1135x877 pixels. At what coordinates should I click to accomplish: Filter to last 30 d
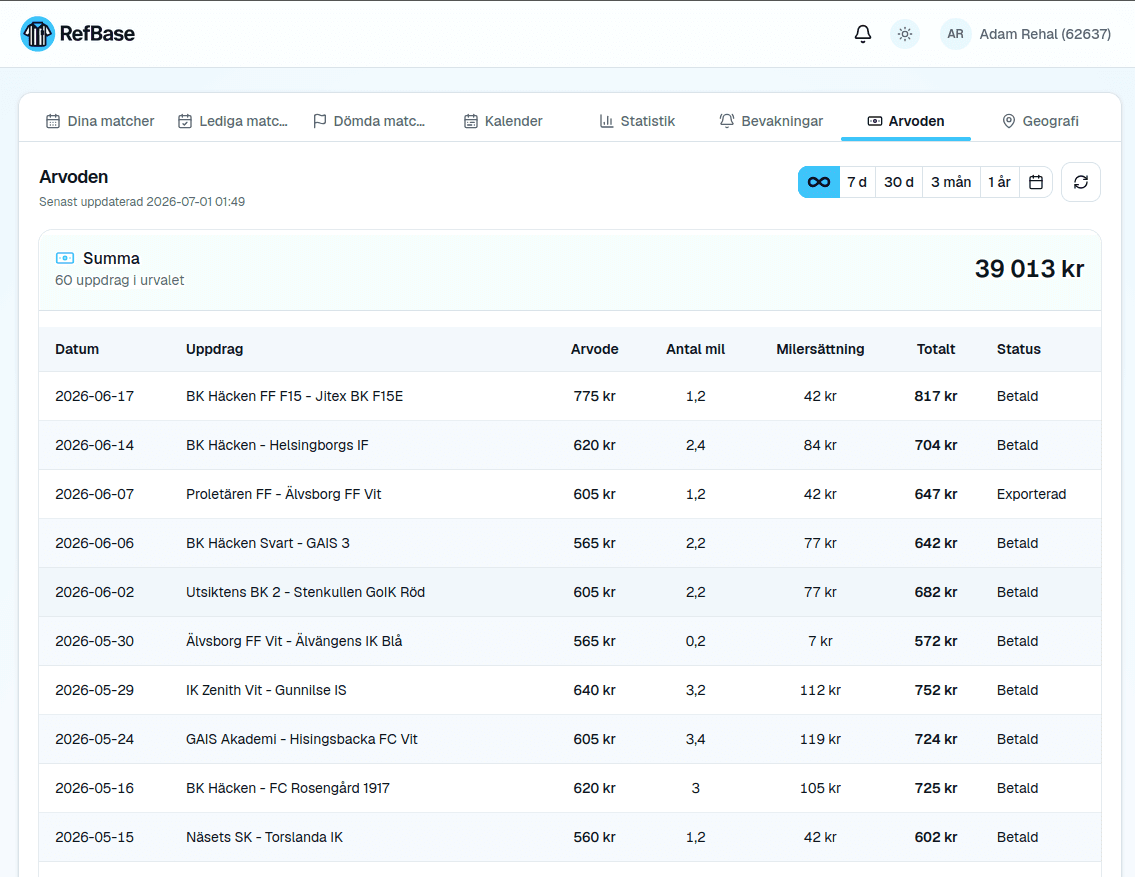click(898, 182)
